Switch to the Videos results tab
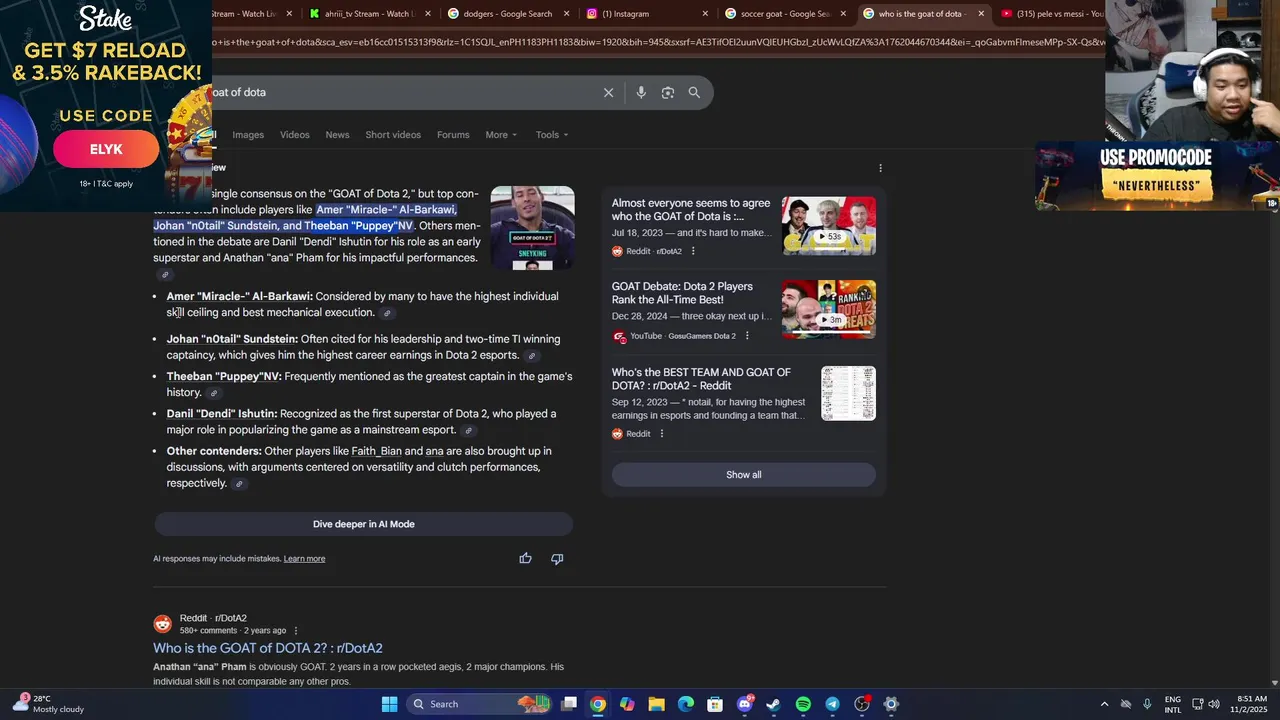Image resolution: width=1280 pixels, height=720 pixels. 295,135
